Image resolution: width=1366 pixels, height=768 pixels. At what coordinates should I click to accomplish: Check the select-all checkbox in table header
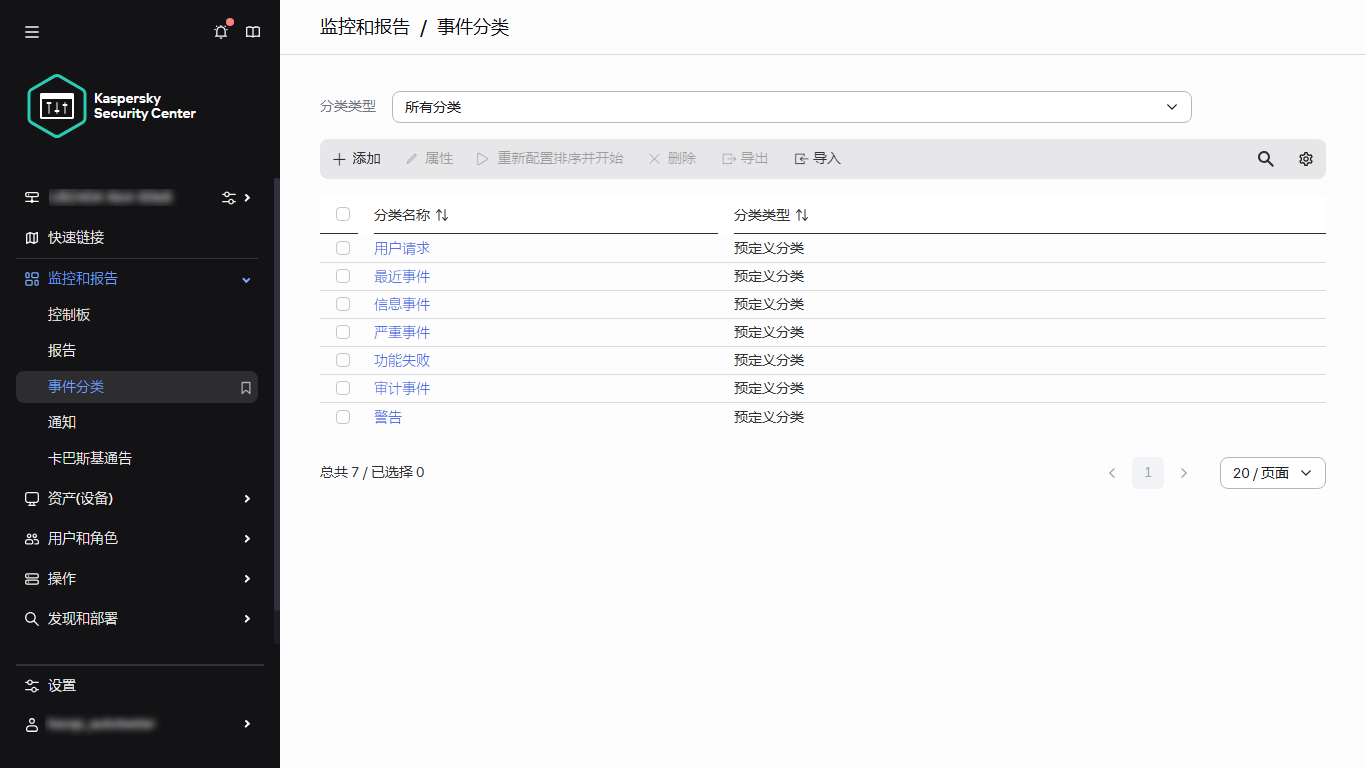click(343, 213)
